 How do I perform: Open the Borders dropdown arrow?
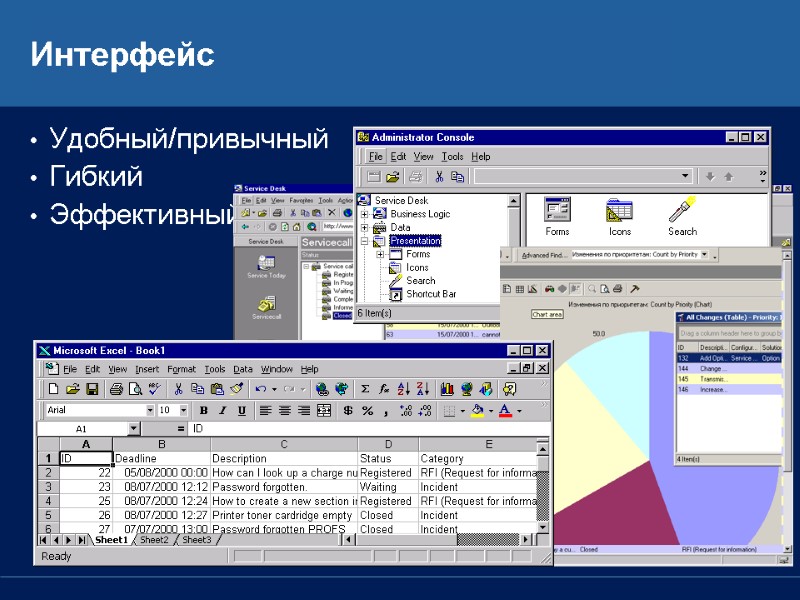tap(463, 410)
